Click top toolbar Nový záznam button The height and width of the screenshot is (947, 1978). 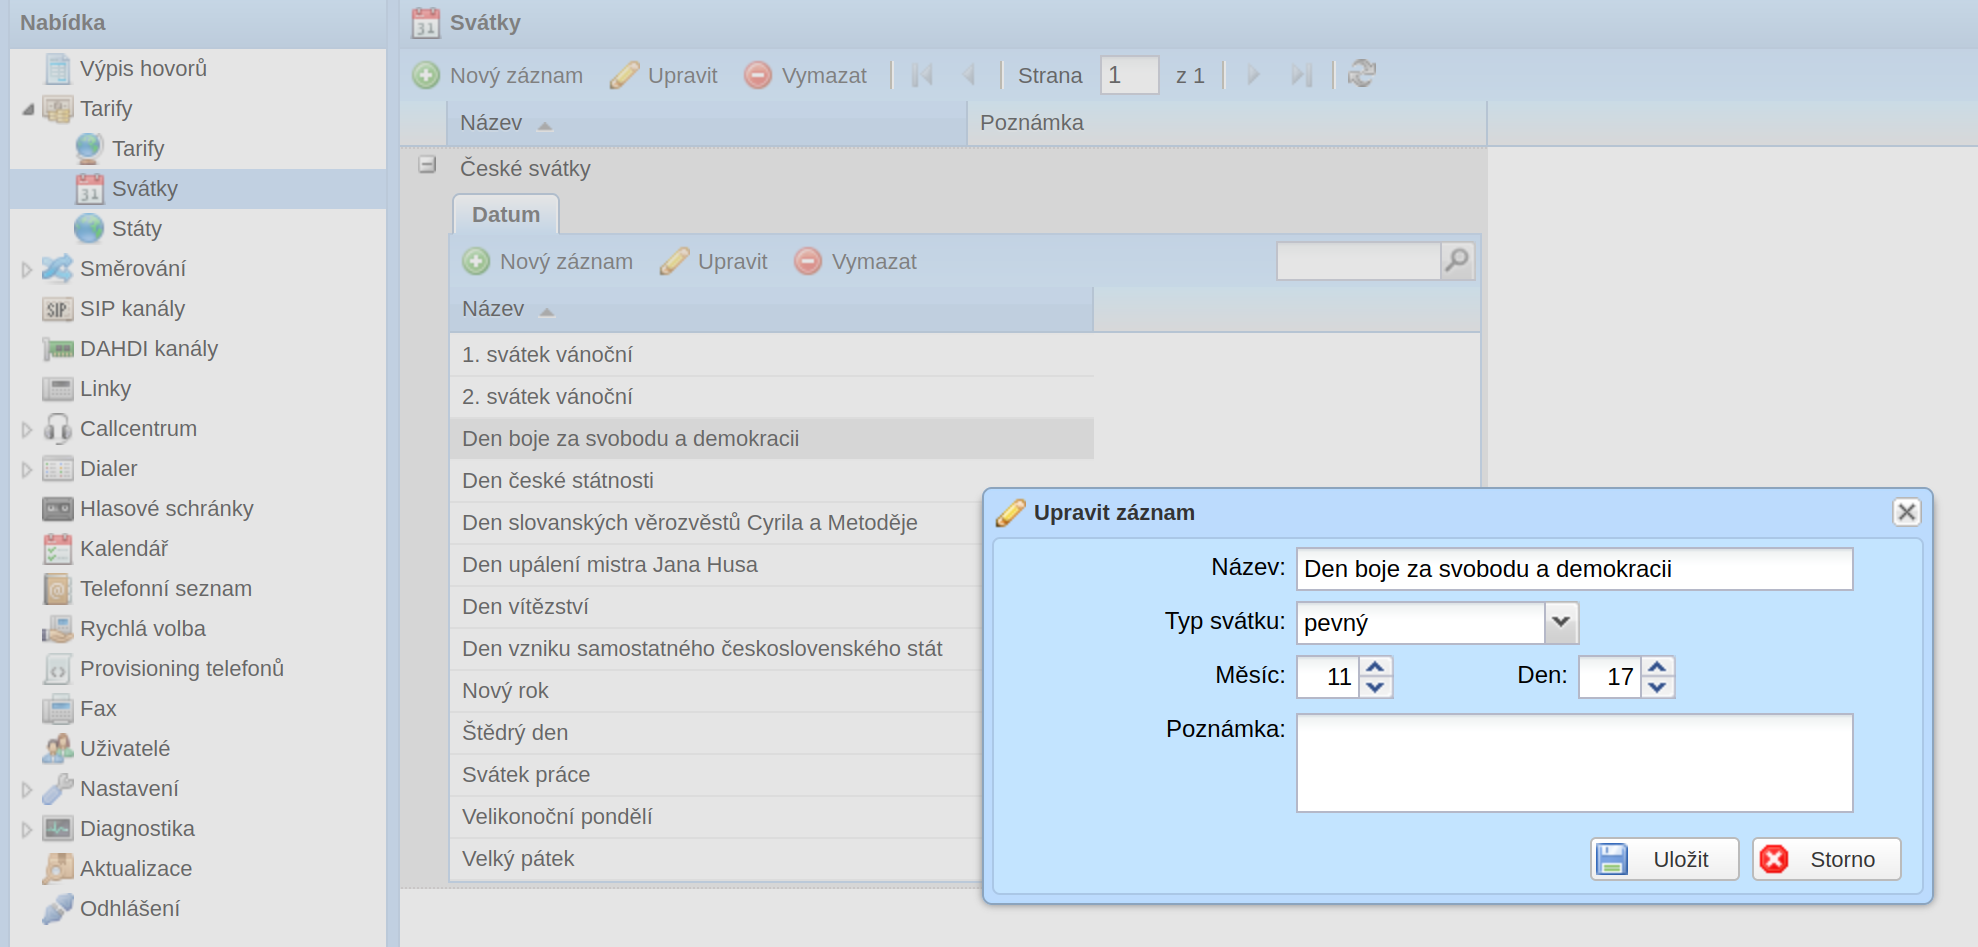pos(498,75)
